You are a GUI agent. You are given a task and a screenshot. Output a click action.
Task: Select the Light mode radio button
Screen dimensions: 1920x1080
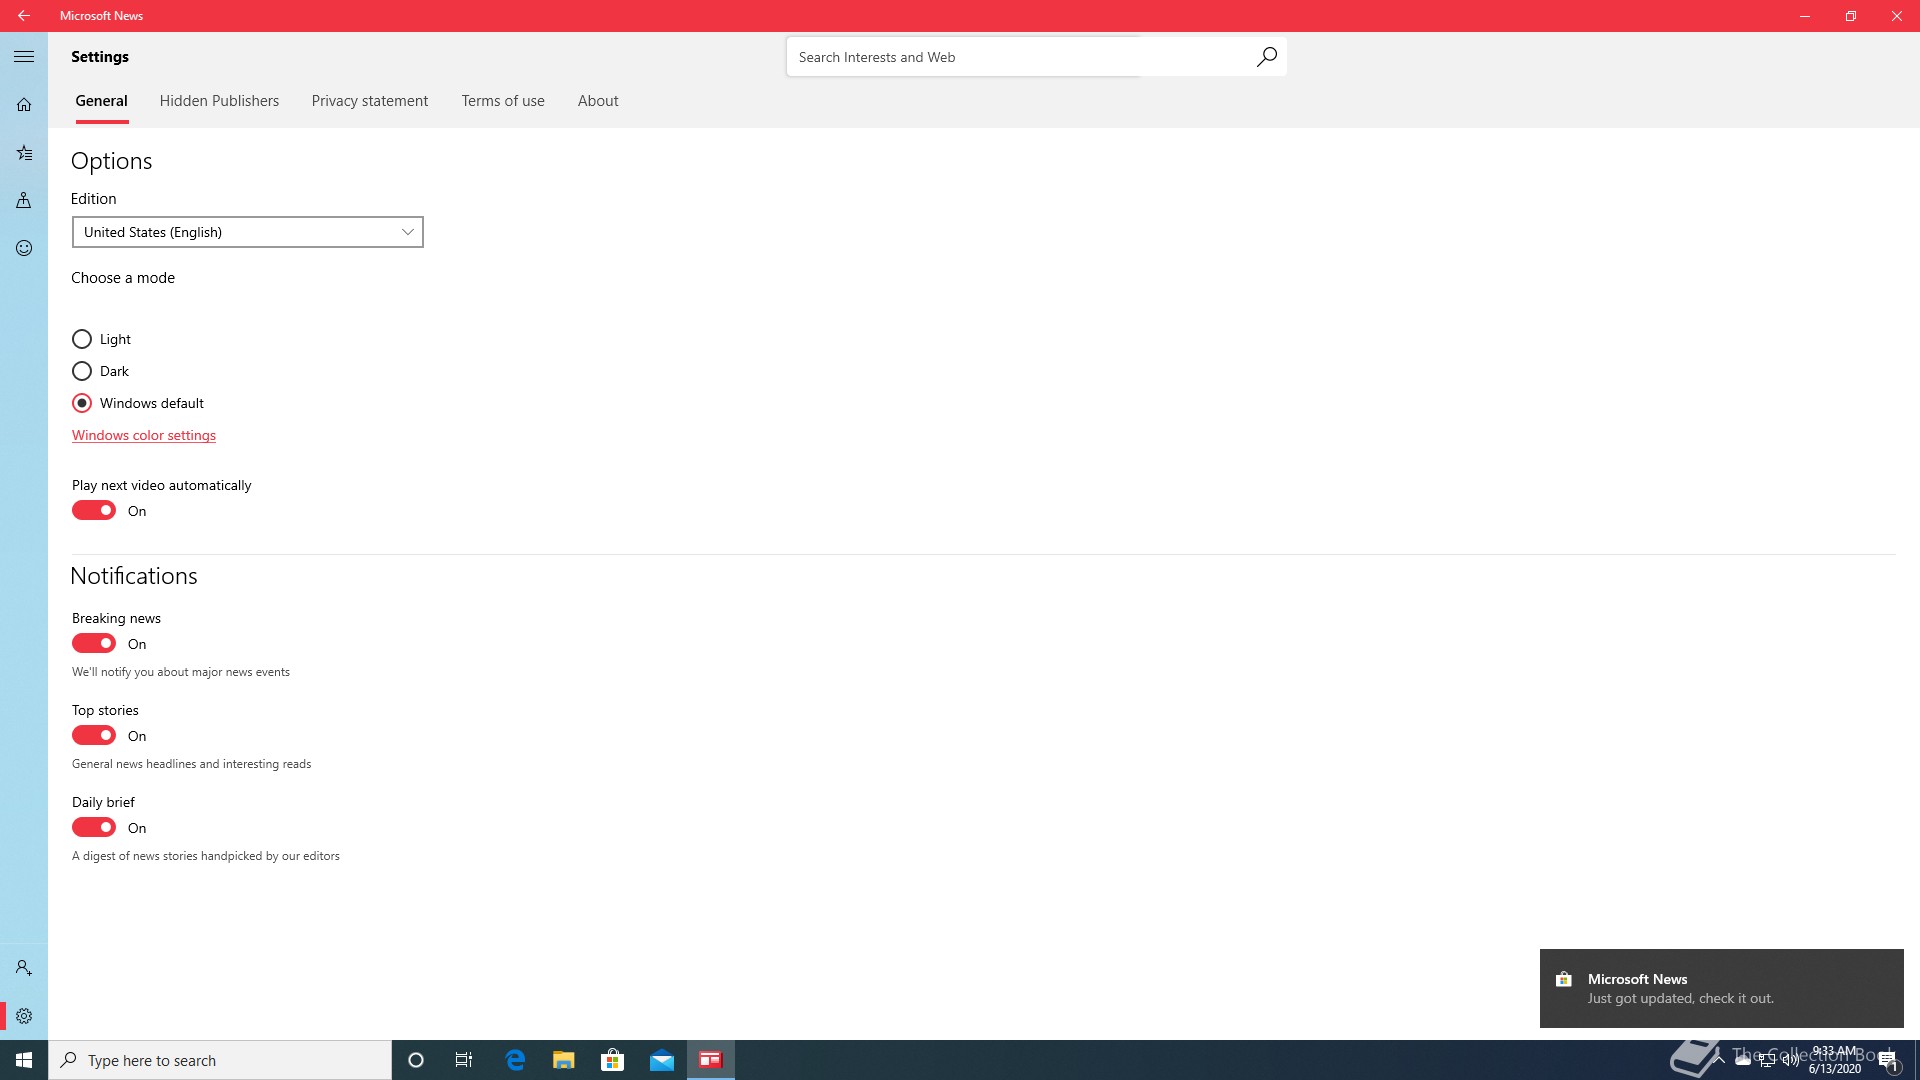click(82, 339)
